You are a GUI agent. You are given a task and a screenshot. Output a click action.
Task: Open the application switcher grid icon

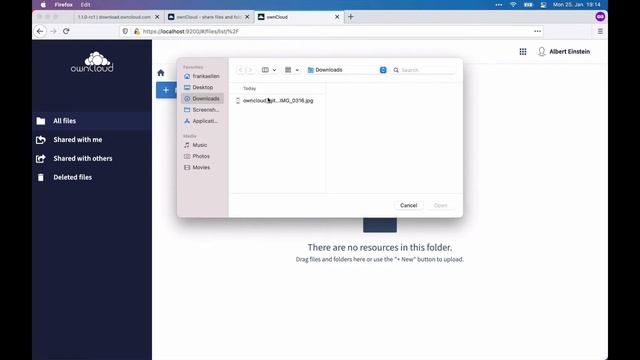pos(523,51)
